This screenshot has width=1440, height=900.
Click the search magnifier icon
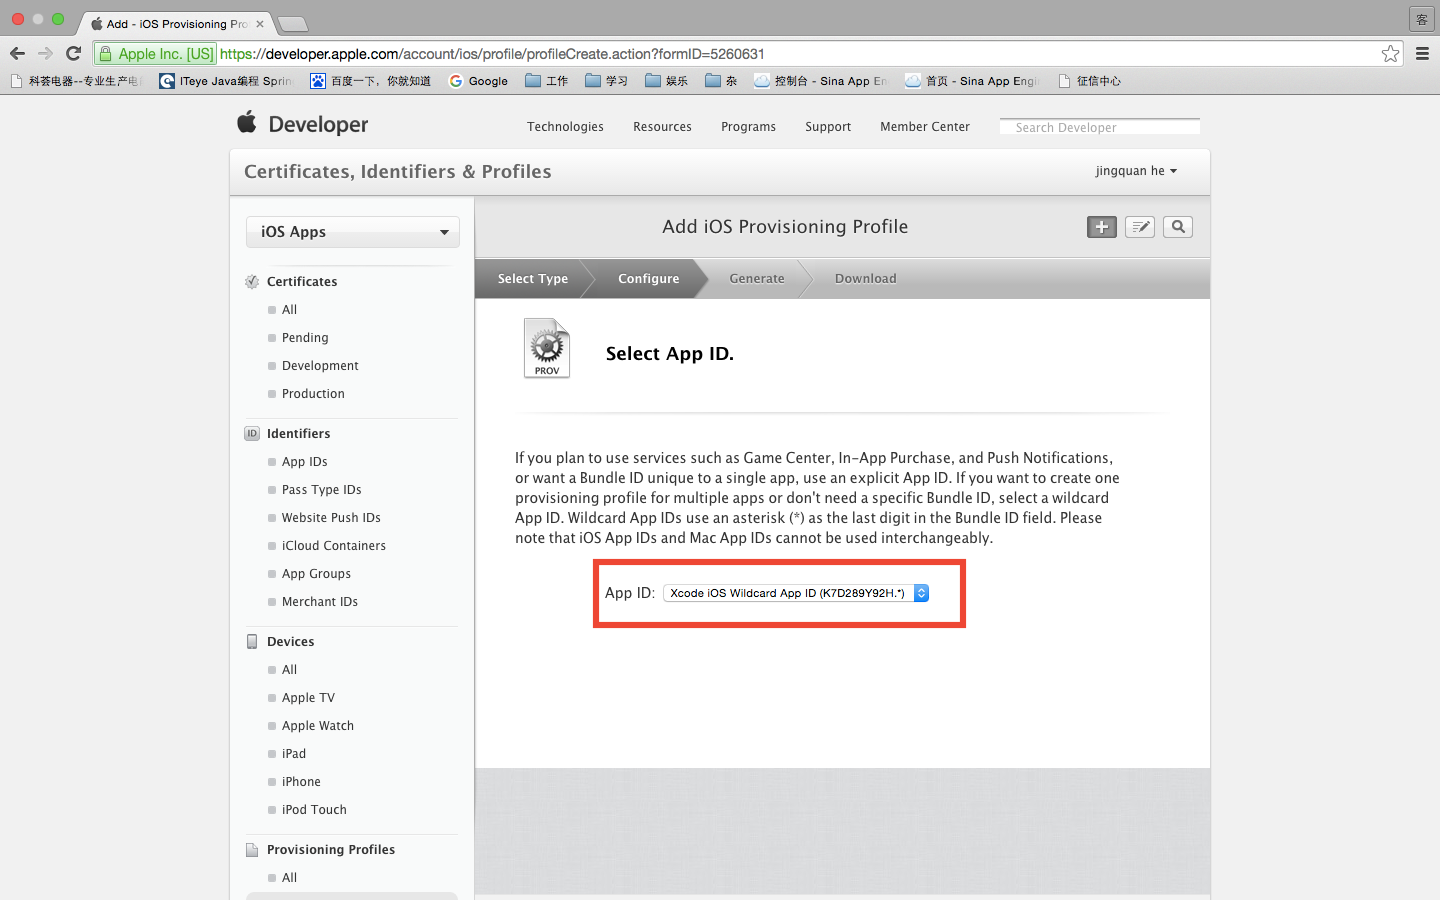pyautogui.click(x=1178, y=227)
